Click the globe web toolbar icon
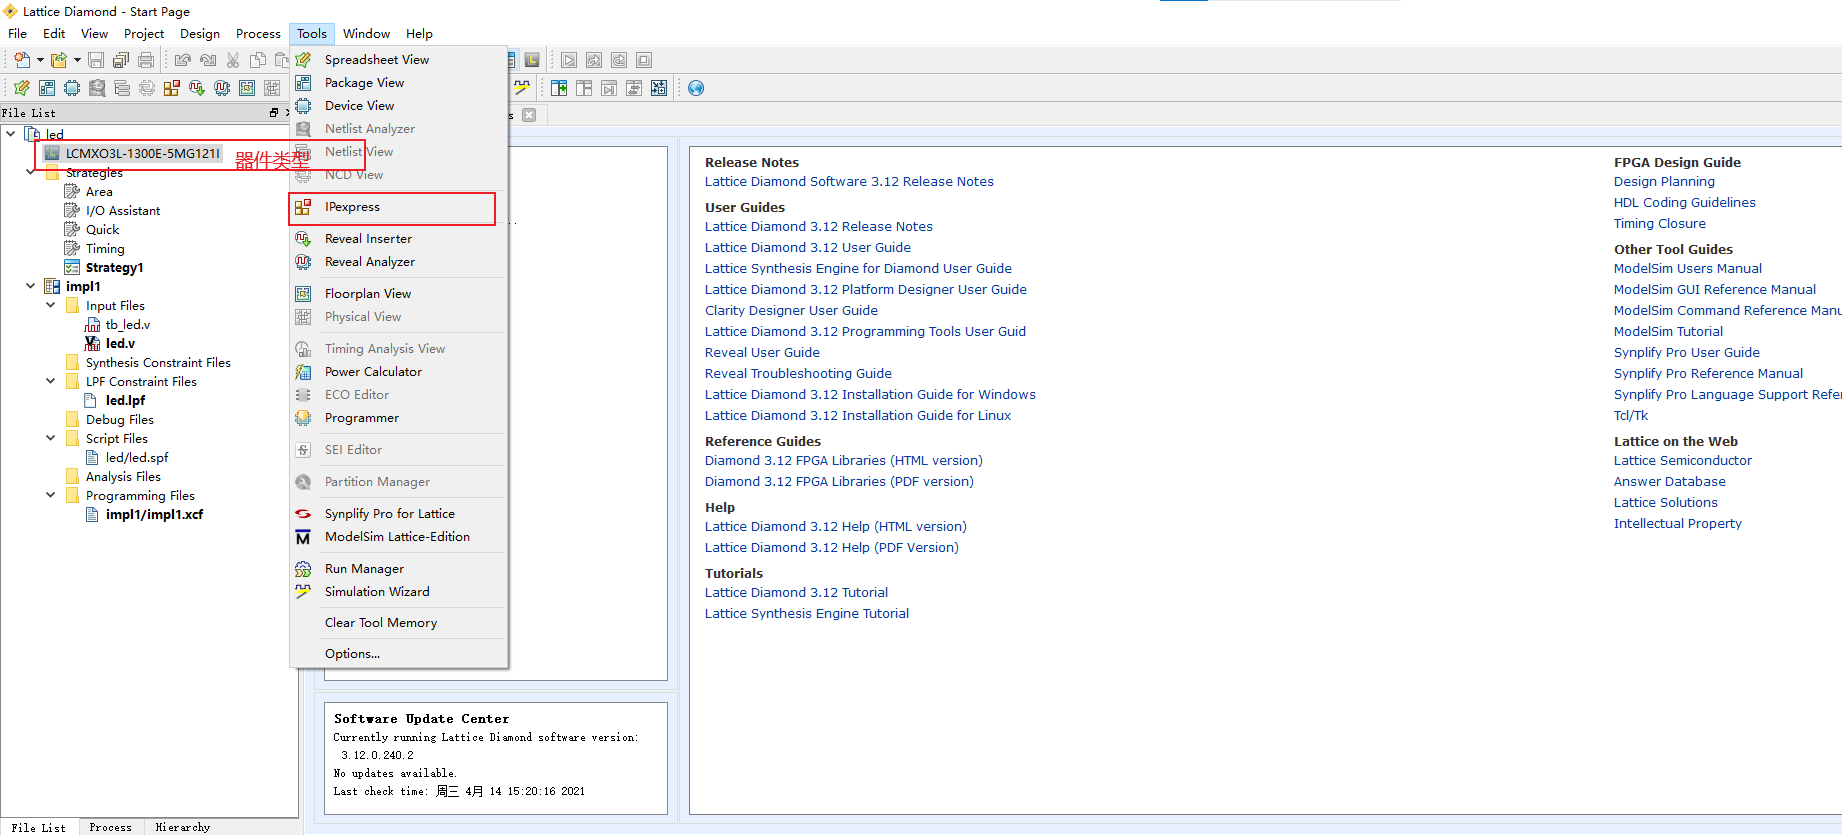 pyautogui.click(x=696, y=88)
